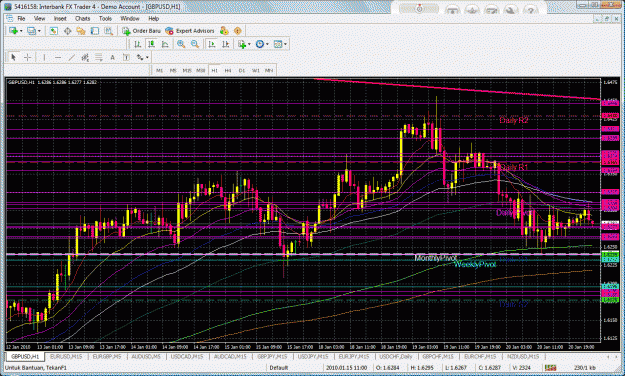The height and width of the screenshot is (376, 625).
Task: Open the File menu
Action: click(21, 18)
